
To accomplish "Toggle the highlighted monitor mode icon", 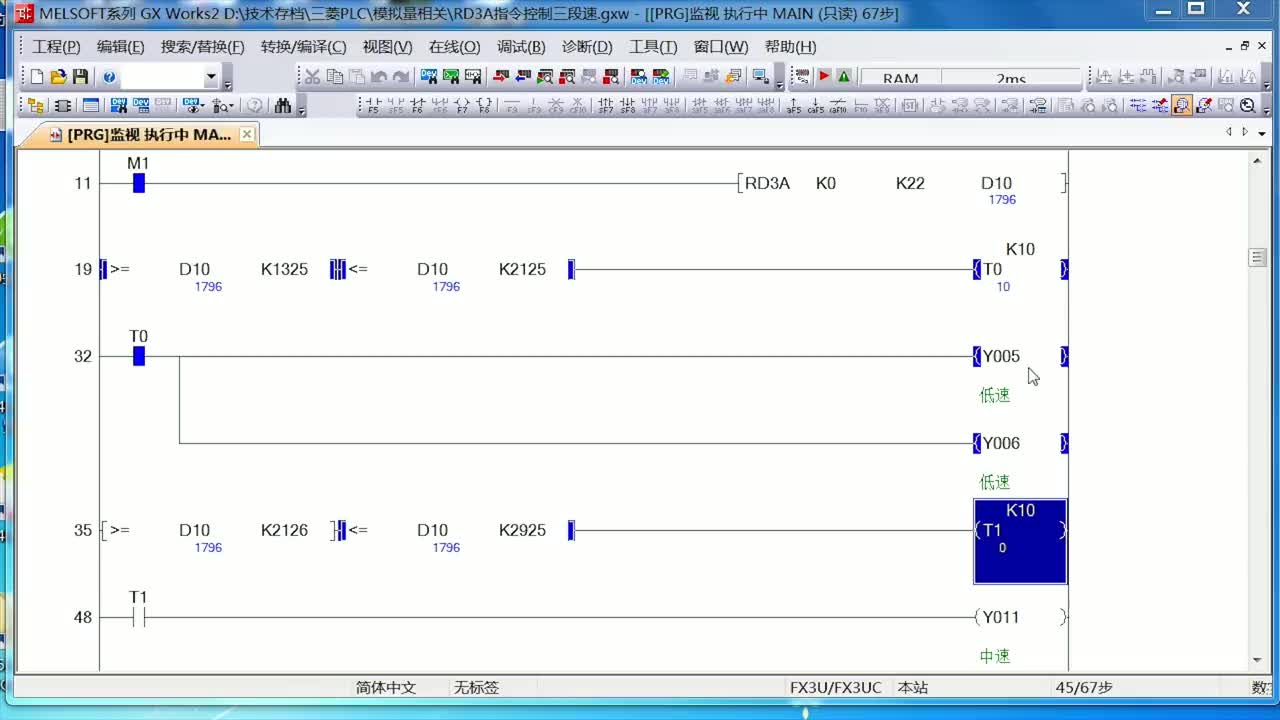I will [1182, 105].
